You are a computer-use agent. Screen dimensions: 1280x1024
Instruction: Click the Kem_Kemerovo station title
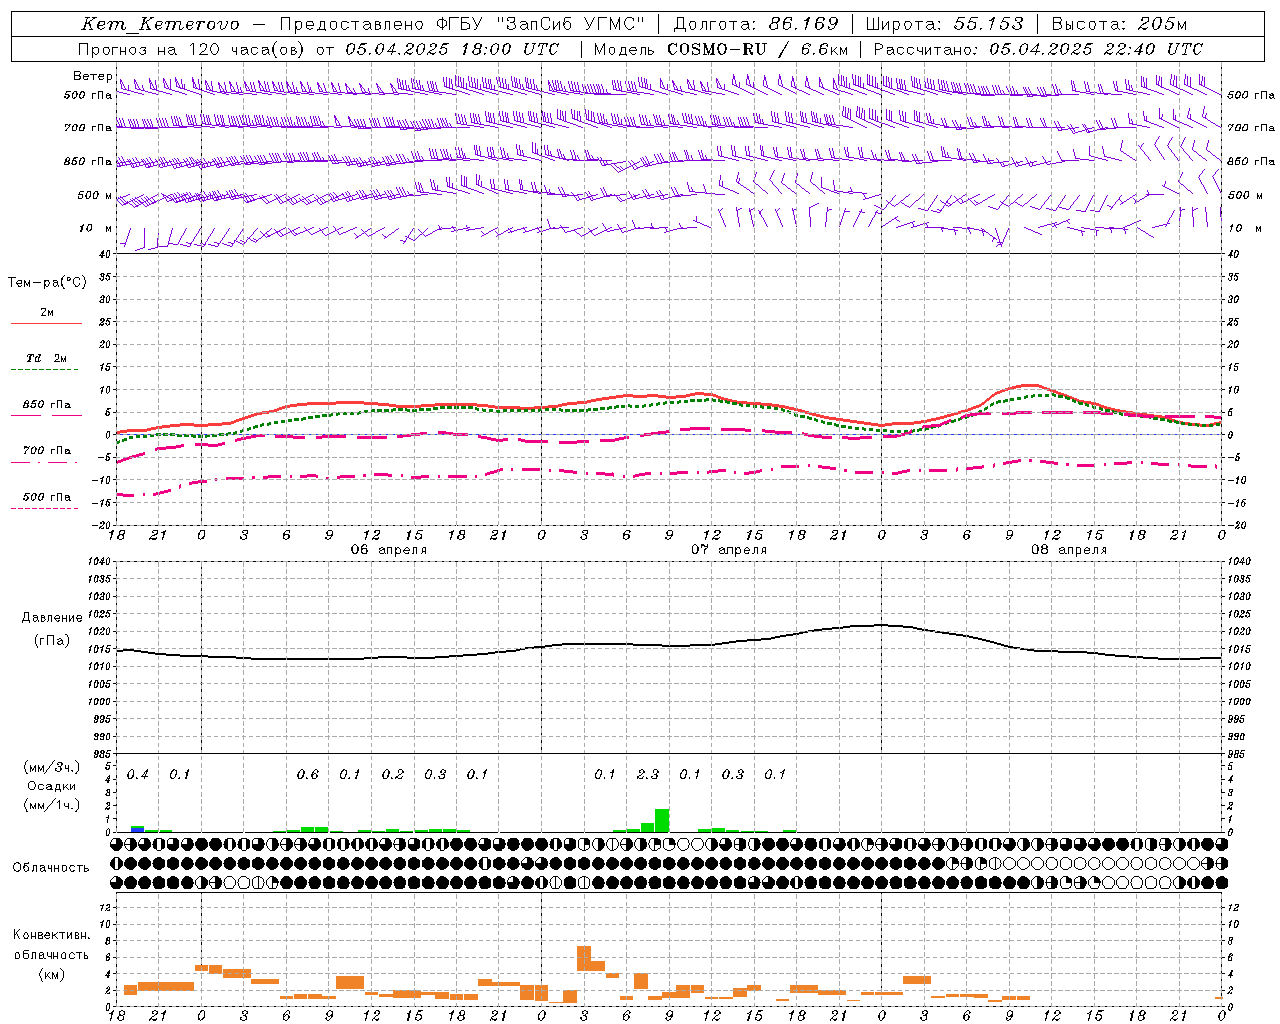click(x=160, y=24)
